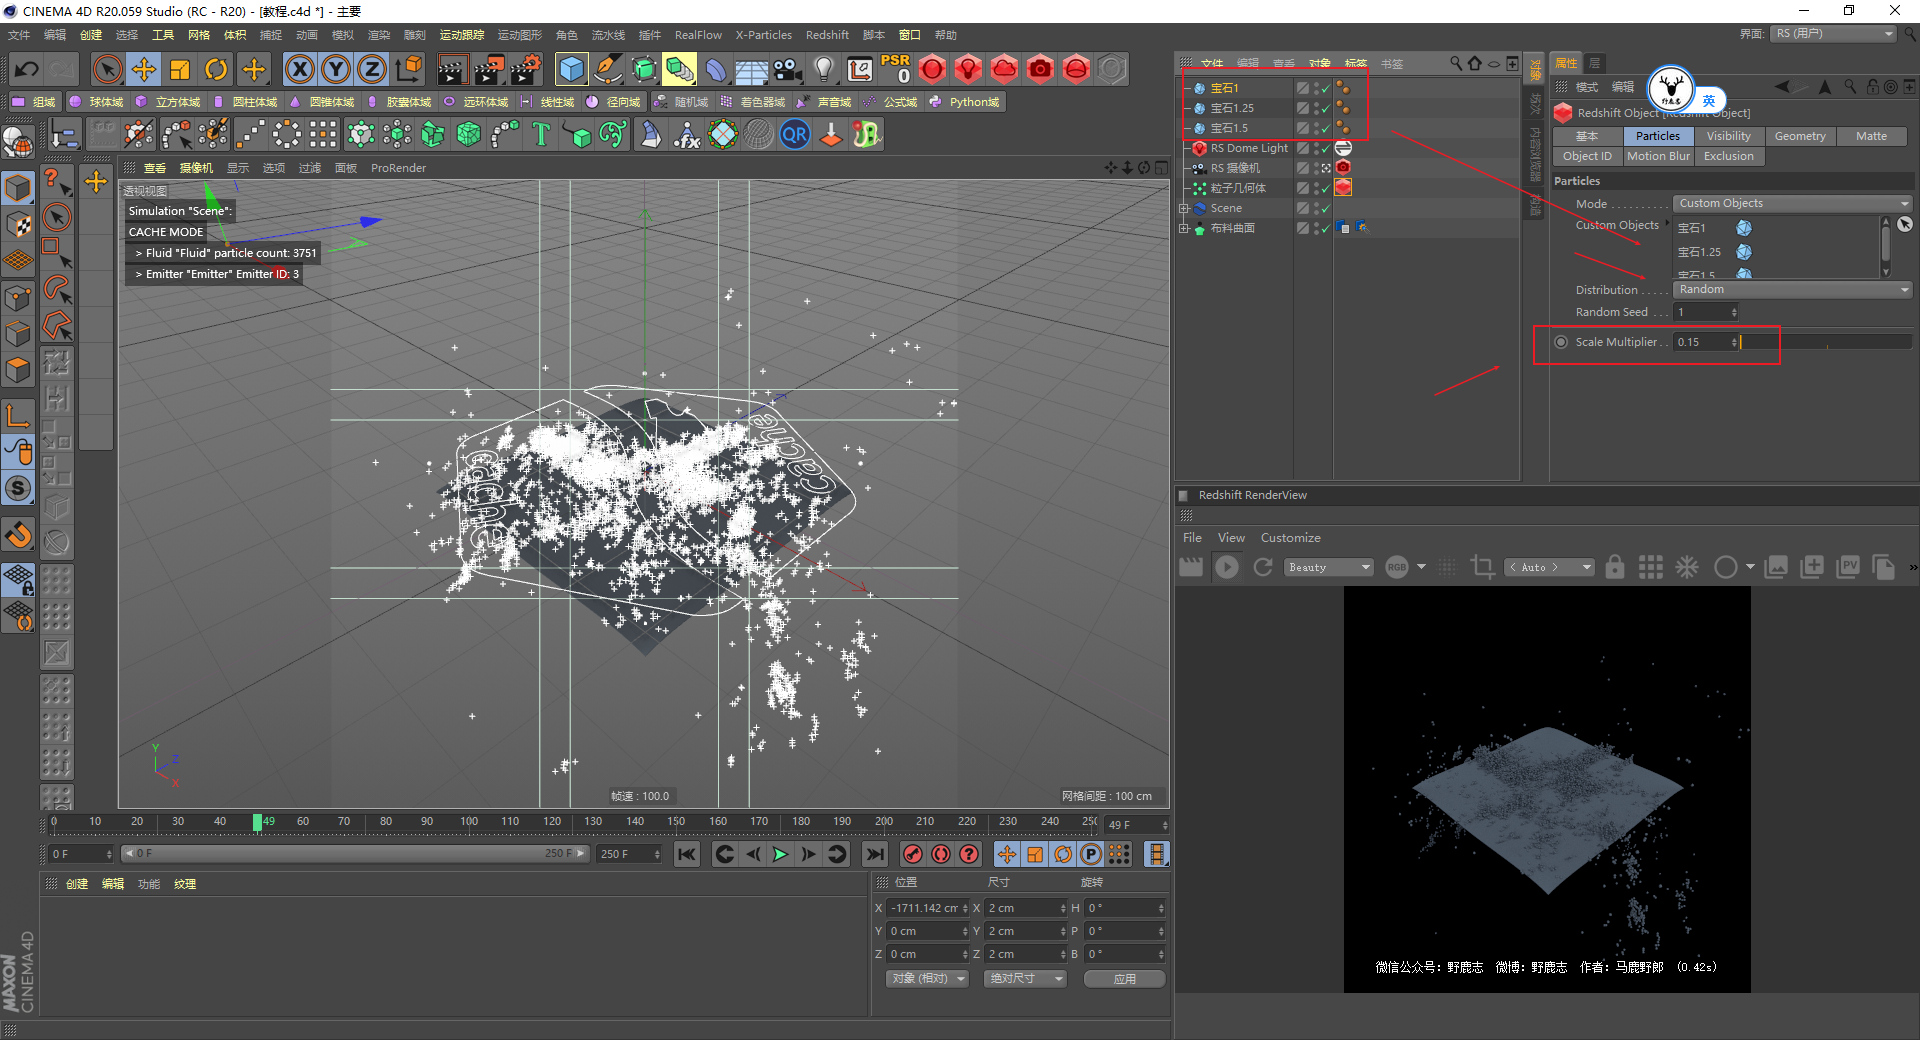Open the Mode dropdown showing Custom Objects
This screenshot has width=1920, height=1040.
click(x=1792, y=203)
